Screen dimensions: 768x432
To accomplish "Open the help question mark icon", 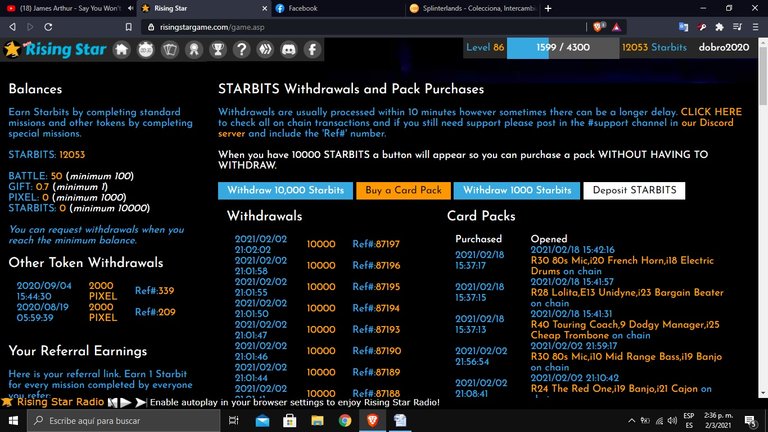I will (x=241, y=49).
